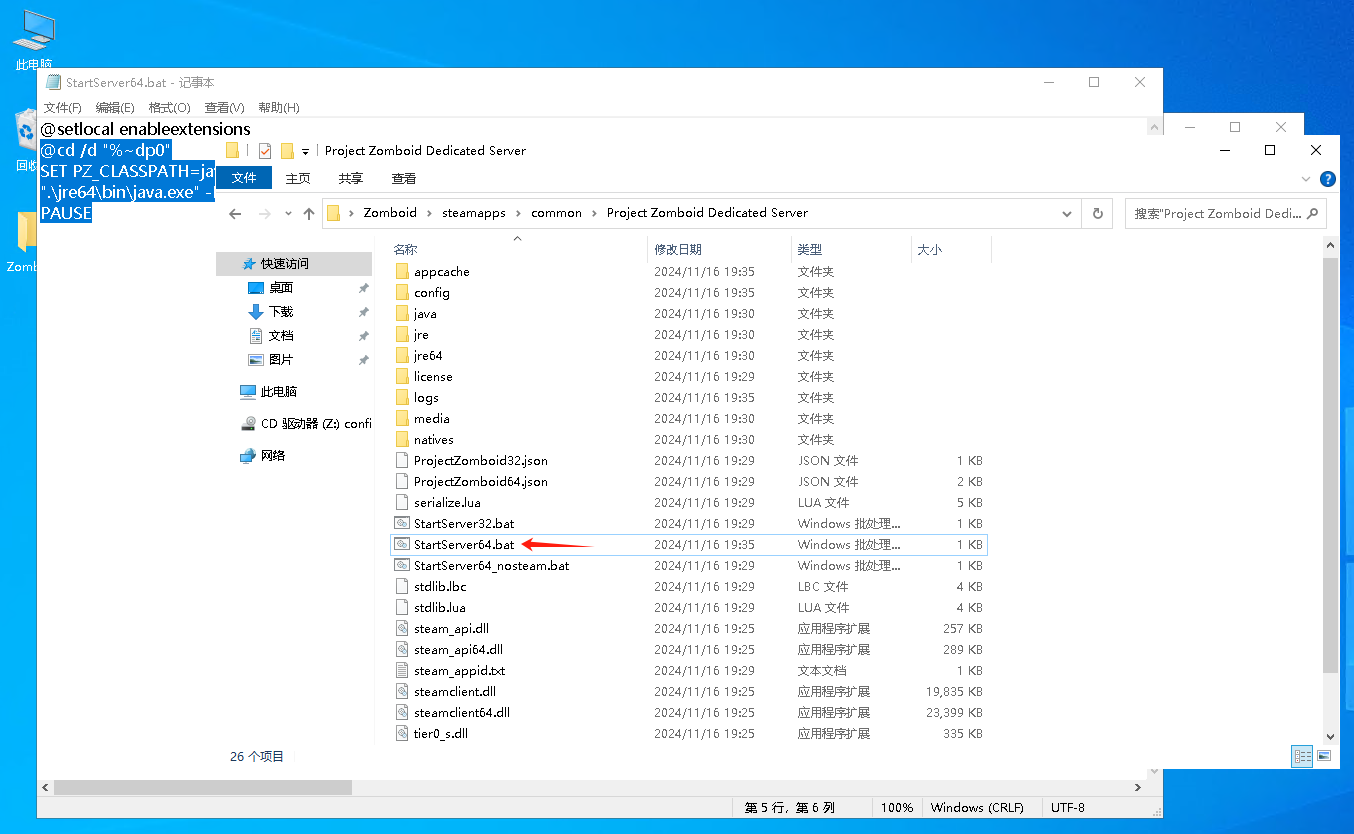Image resolution: width=1354 pixels, height=834 pixels.
Task: Click the steam_api.dll file icon
Action: click(x=402, y=629)
